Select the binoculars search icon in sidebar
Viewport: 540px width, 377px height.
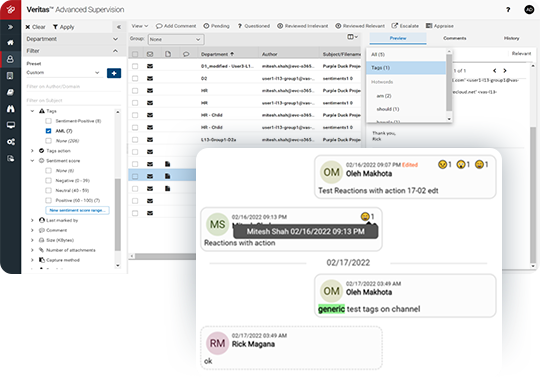(10, 109)
